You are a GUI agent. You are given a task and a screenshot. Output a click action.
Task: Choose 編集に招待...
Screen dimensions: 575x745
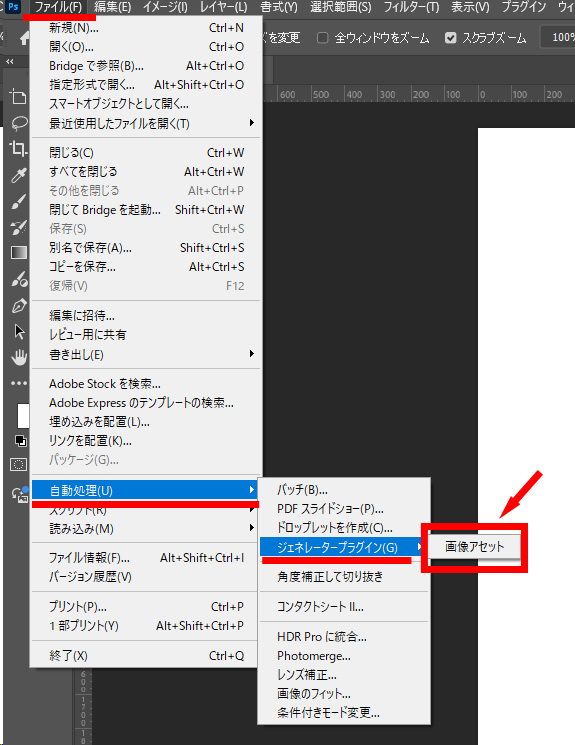pyautogui.click(x=146, y=316)
